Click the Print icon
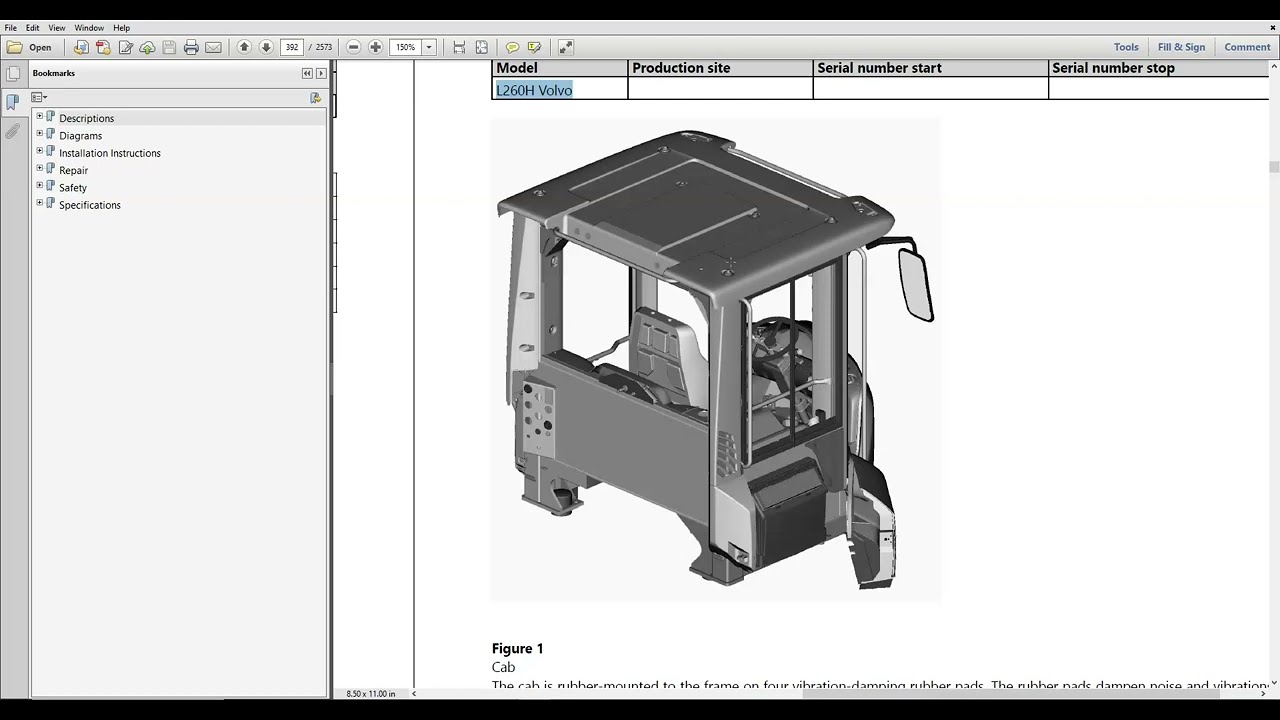This screenshot has height=720, width=1280. coord(191,47)
